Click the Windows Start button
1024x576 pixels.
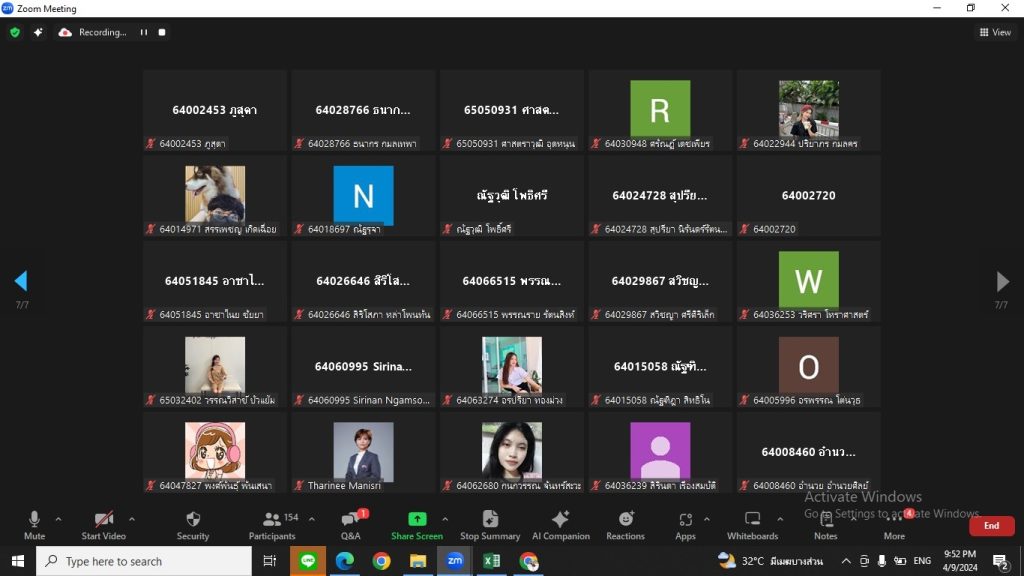coord(18,561)
